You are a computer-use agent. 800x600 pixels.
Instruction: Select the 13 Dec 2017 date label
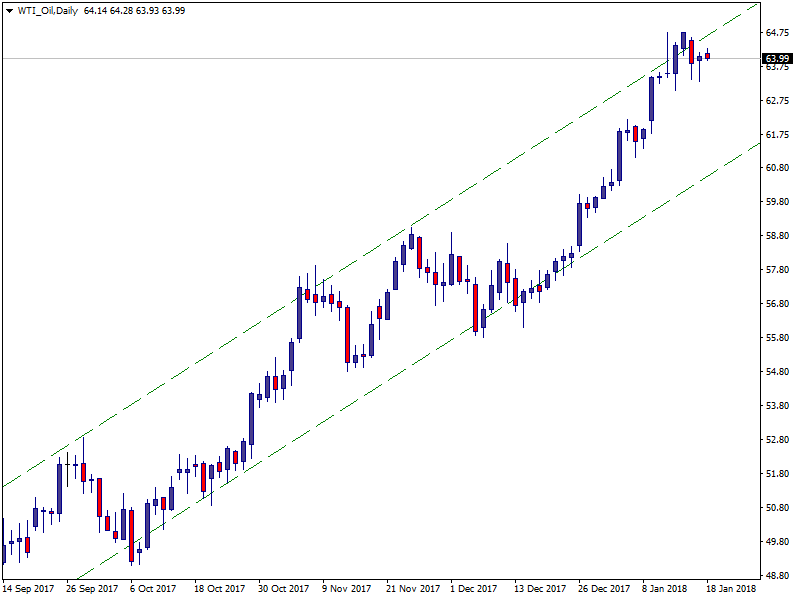tap(541, 589)
